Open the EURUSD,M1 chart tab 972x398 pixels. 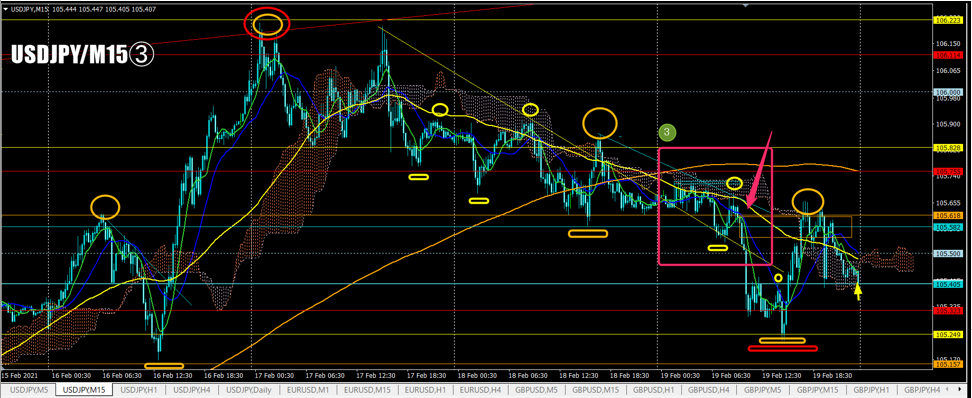(x=307, y=389)
